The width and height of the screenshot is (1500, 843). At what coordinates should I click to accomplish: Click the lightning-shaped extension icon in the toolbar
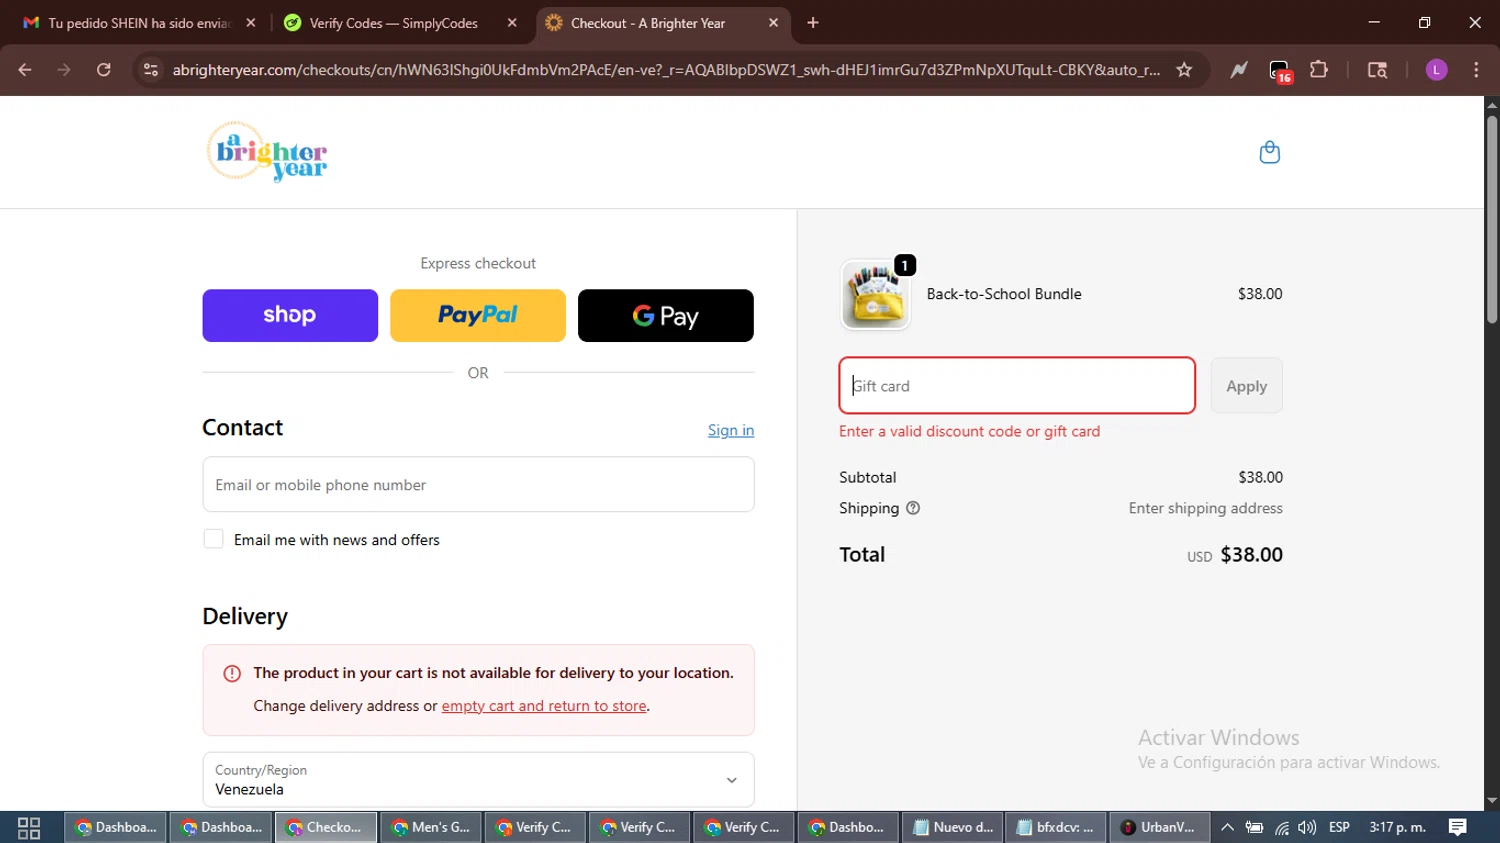1239,70
